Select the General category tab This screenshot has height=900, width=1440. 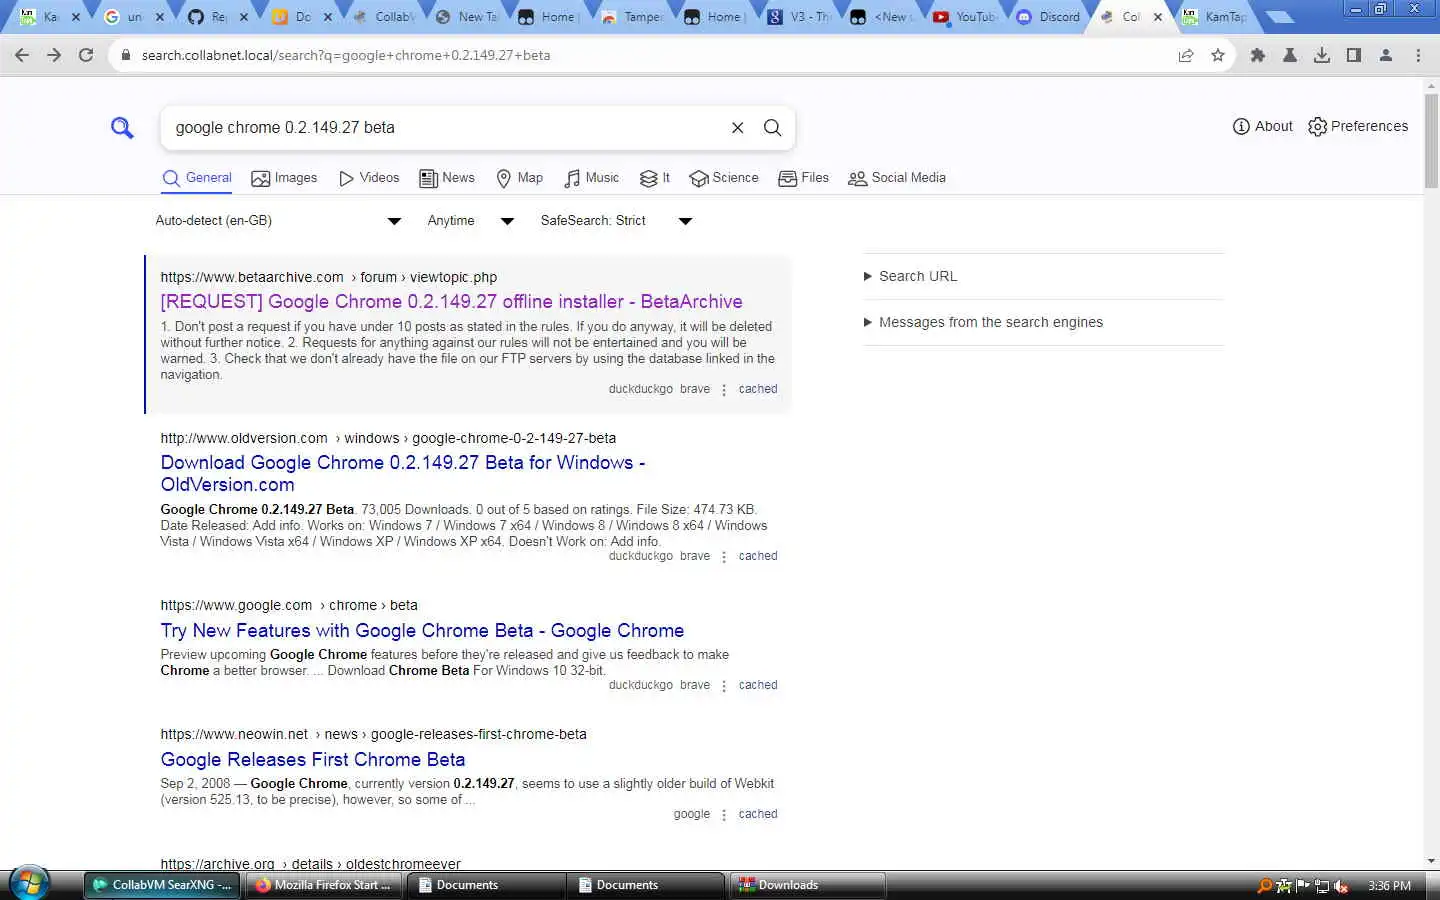pyautogui.click(x=197, y=178)
